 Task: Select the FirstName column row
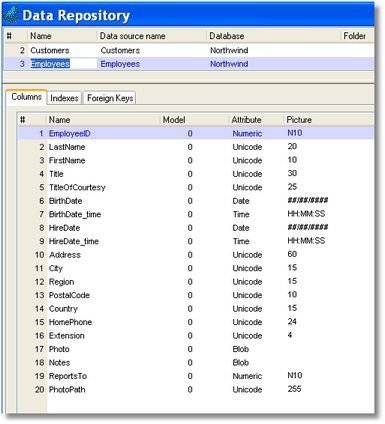click(196, 160)
